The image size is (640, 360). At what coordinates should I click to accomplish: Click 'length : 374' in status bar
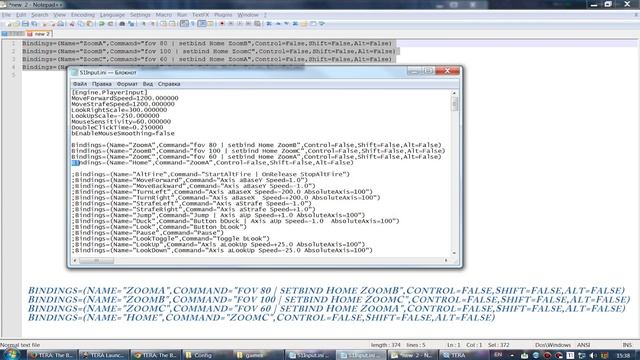(x=386, y=345)
